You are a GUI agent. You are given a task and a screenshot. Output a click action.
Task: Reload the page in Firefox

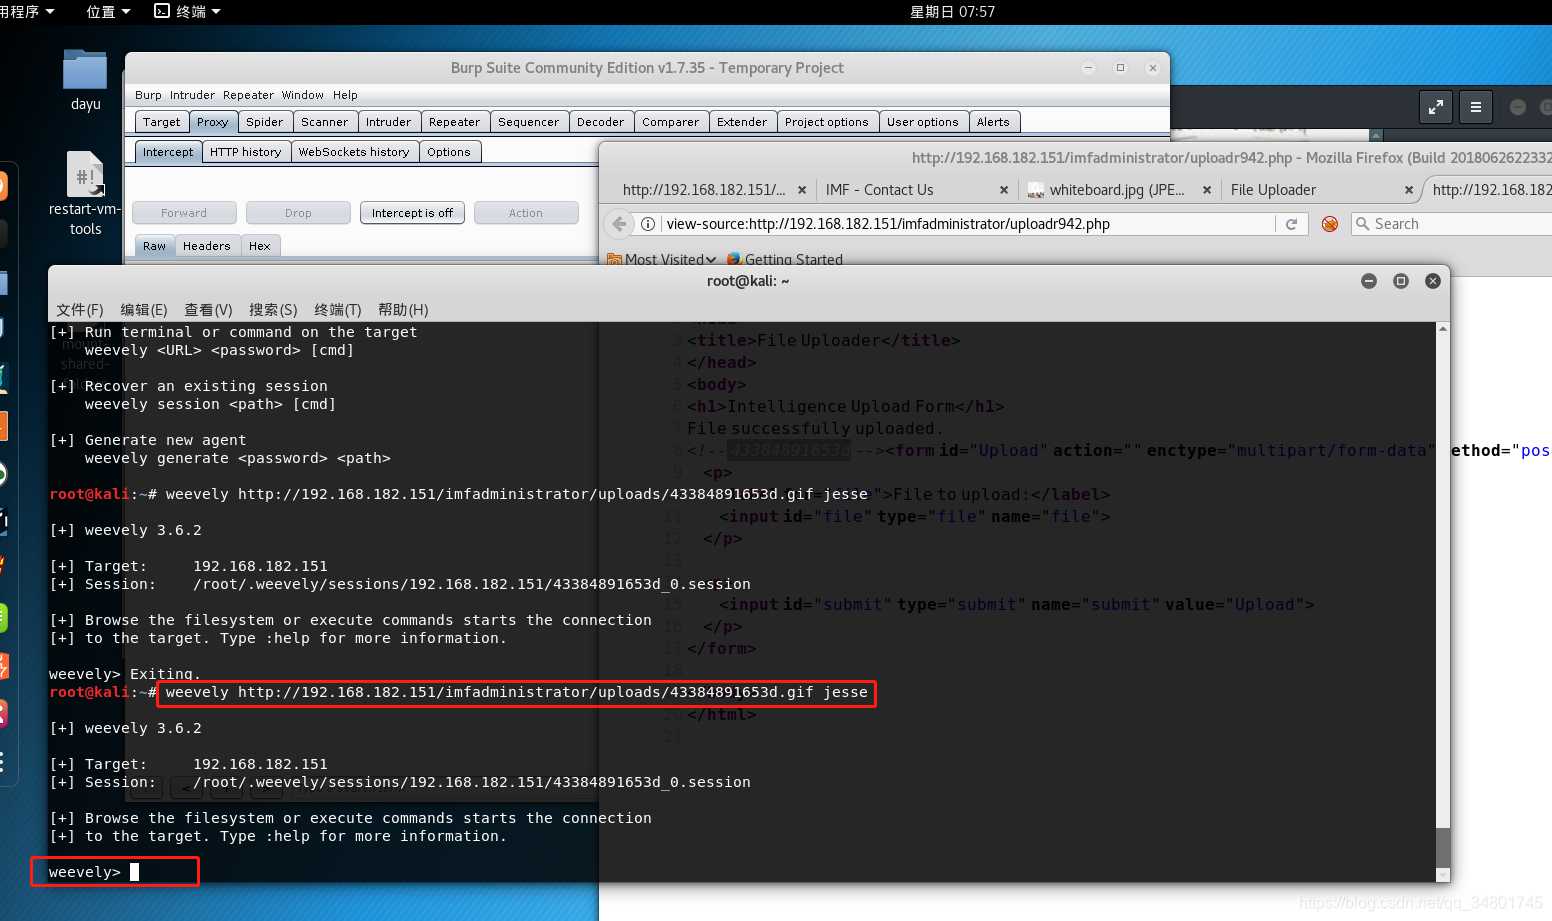pos(1291,224)
